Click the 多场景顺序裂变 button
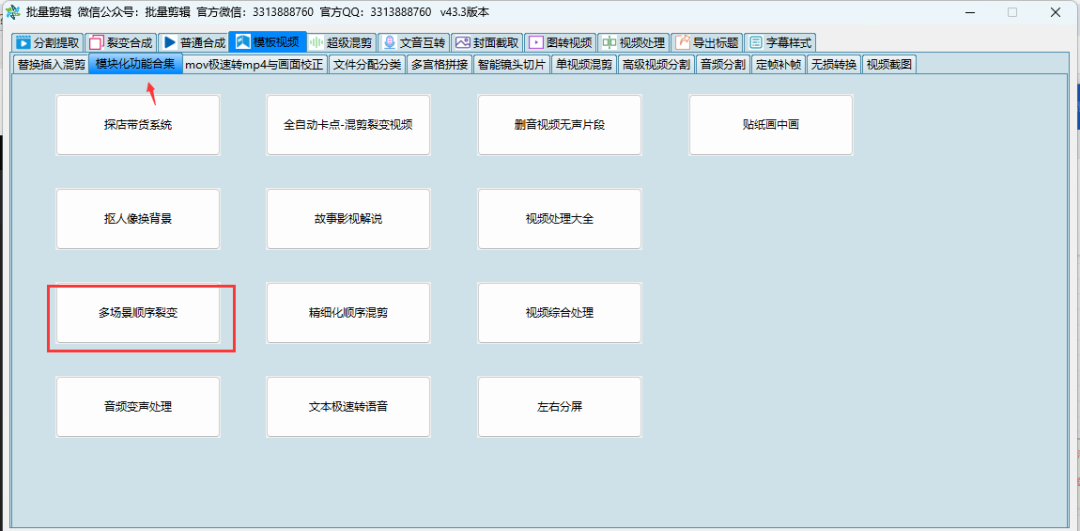The height and width of the screenshot is (531, 1080). tap(138, 313)
